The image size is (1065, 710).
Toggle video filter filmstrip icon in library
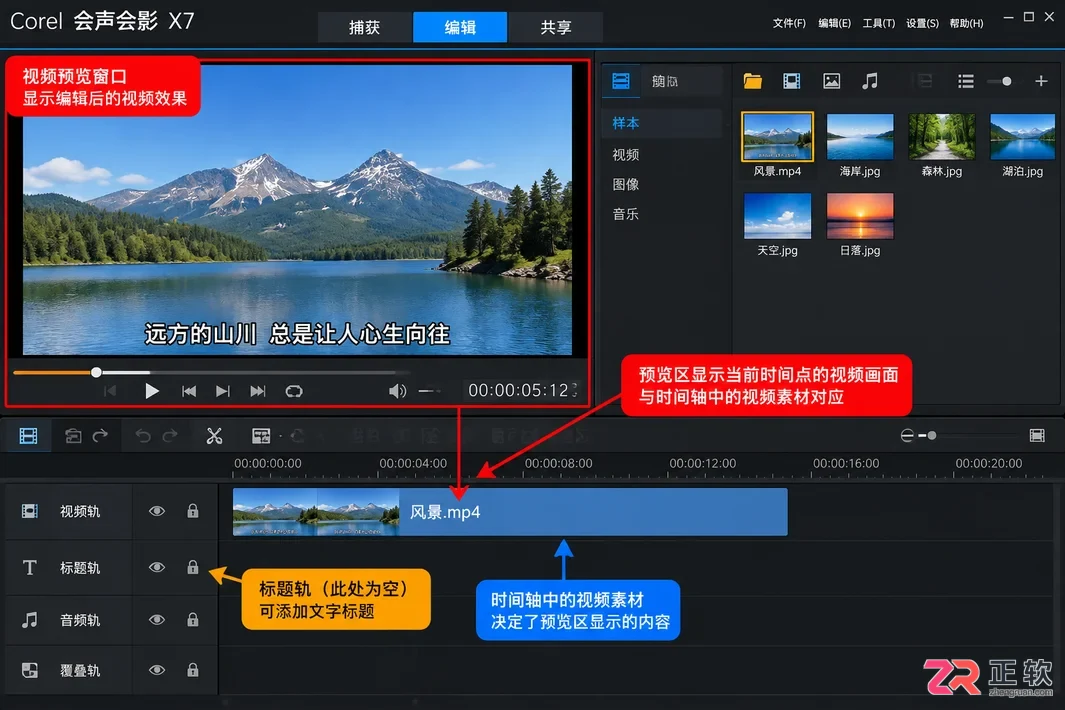click(791, 82)
